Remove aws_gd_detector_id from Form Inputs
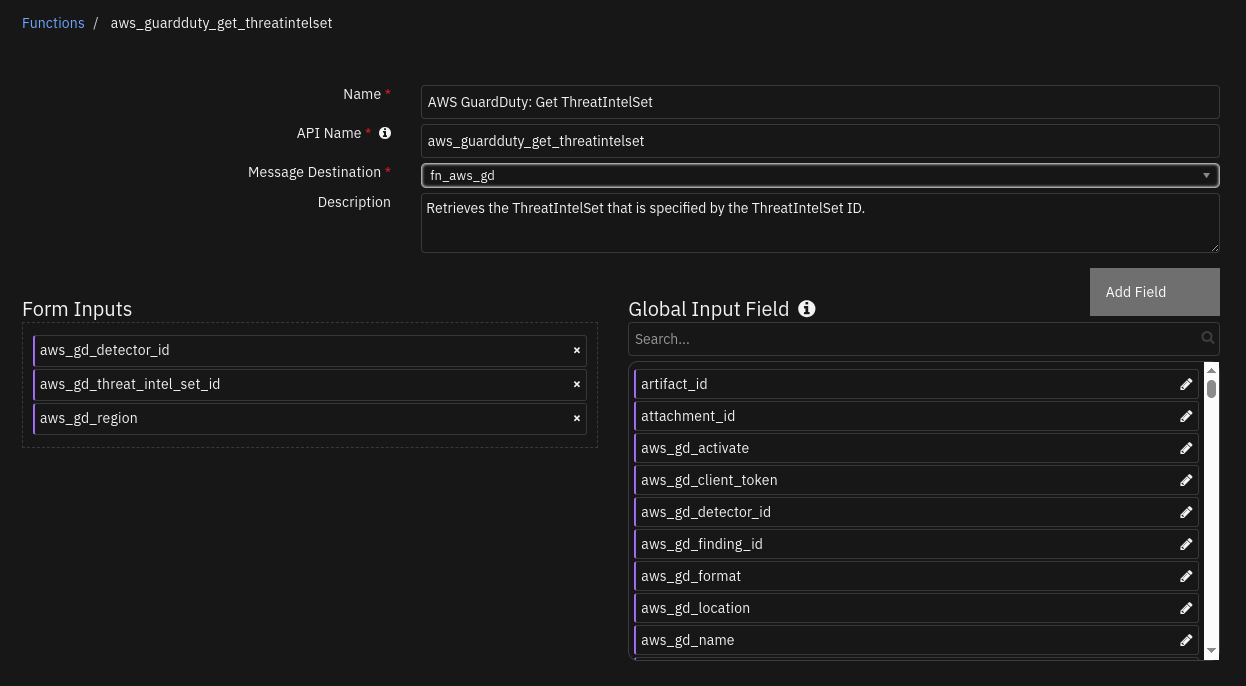 coord(577,350)
